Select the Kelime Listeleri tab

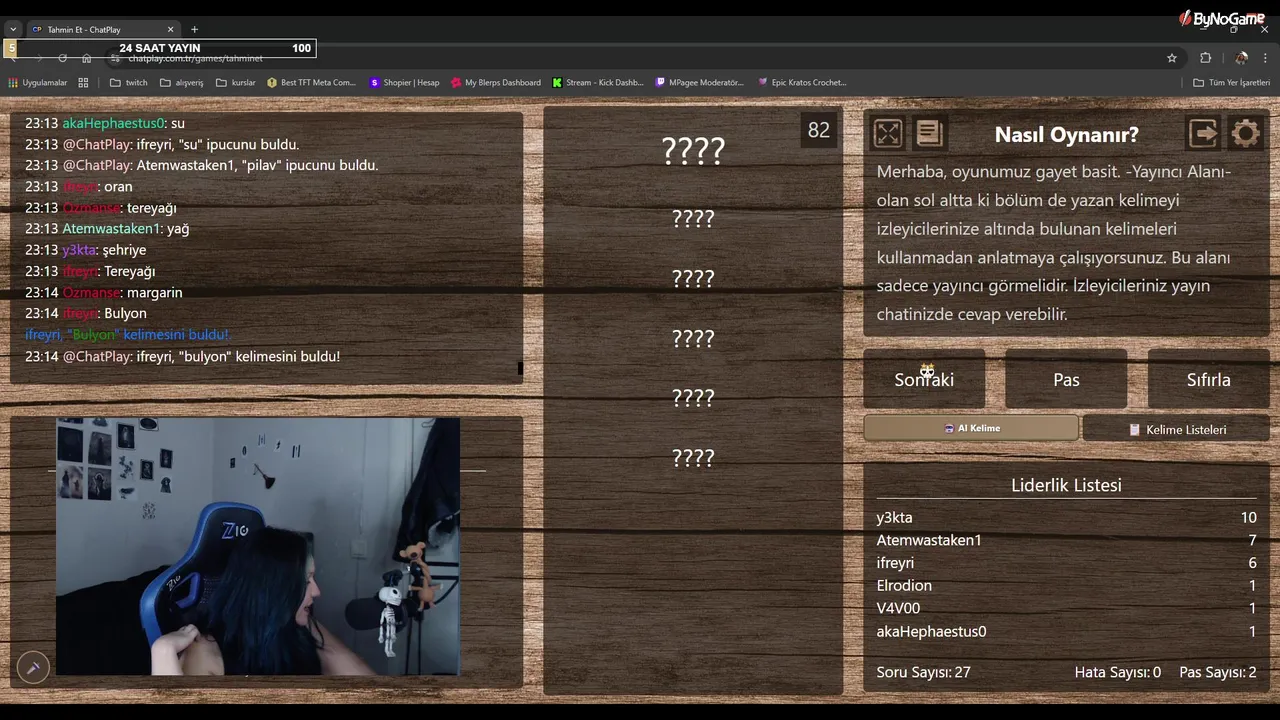click(x=1176, y=429)
